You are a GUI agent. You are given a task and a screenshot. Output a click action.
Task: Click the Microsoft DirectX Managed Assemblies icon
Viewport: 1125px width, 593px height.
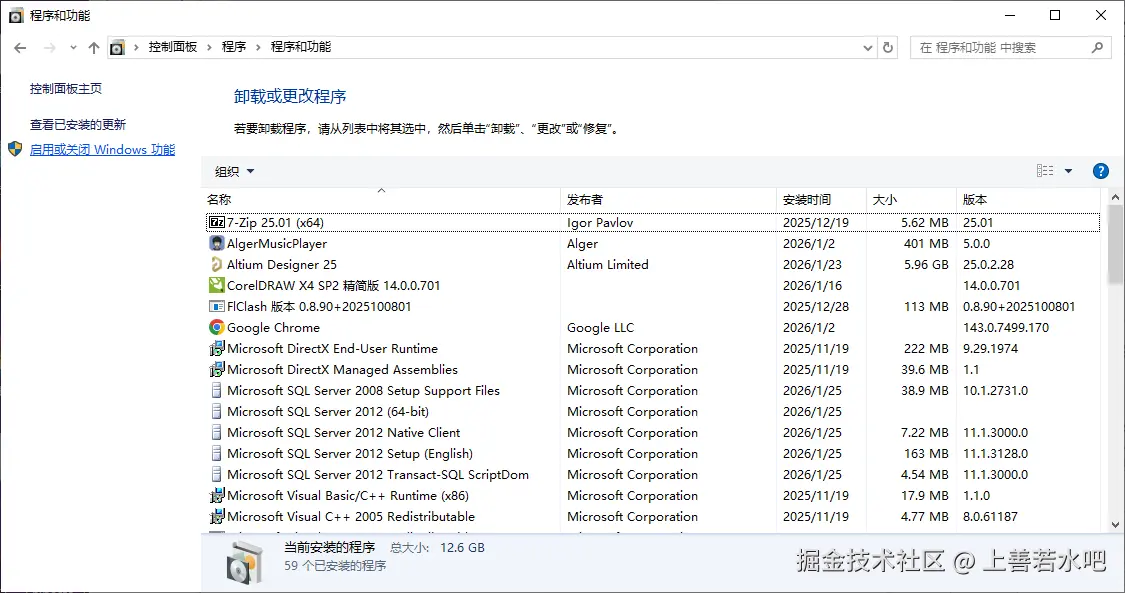point(217,369)
